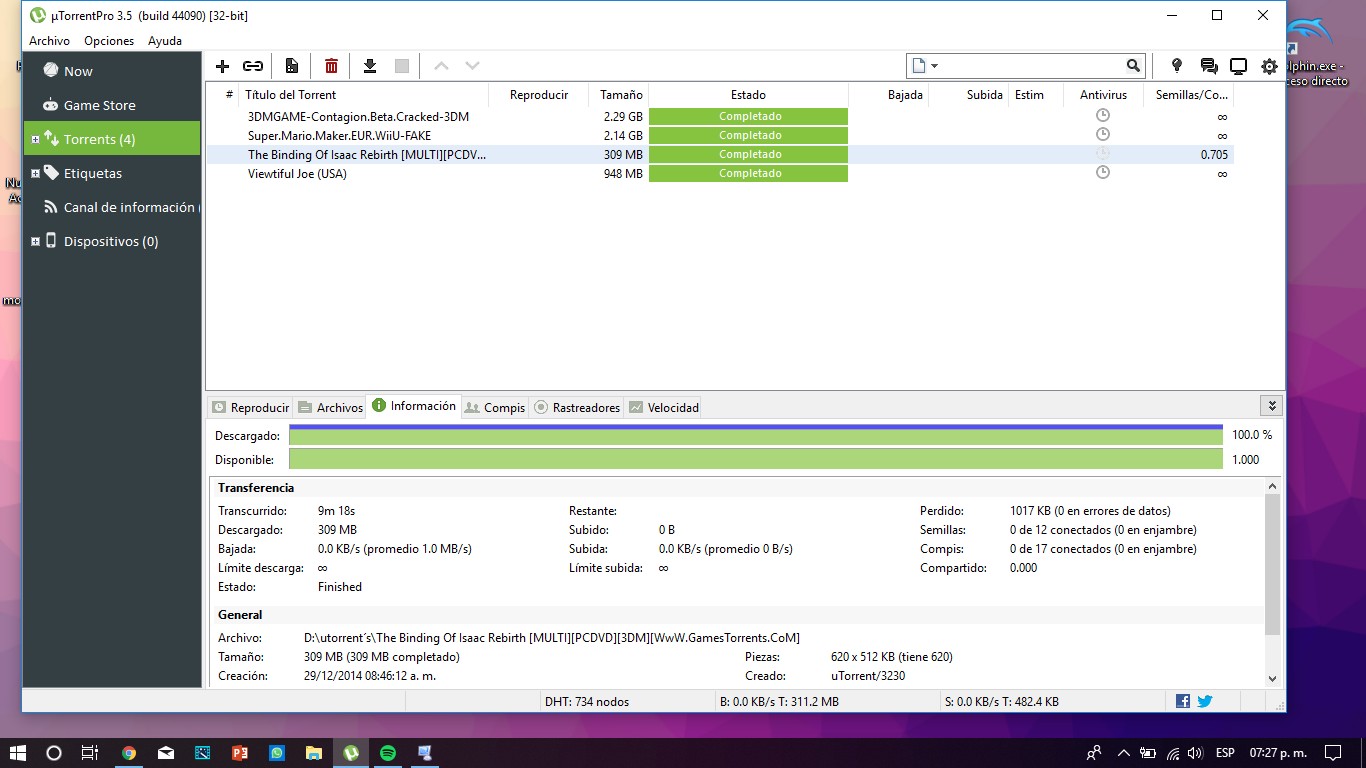Switch to the Rastreadores tab
1366x768 pixels.
pyautogui.click(x=577, y=407)
